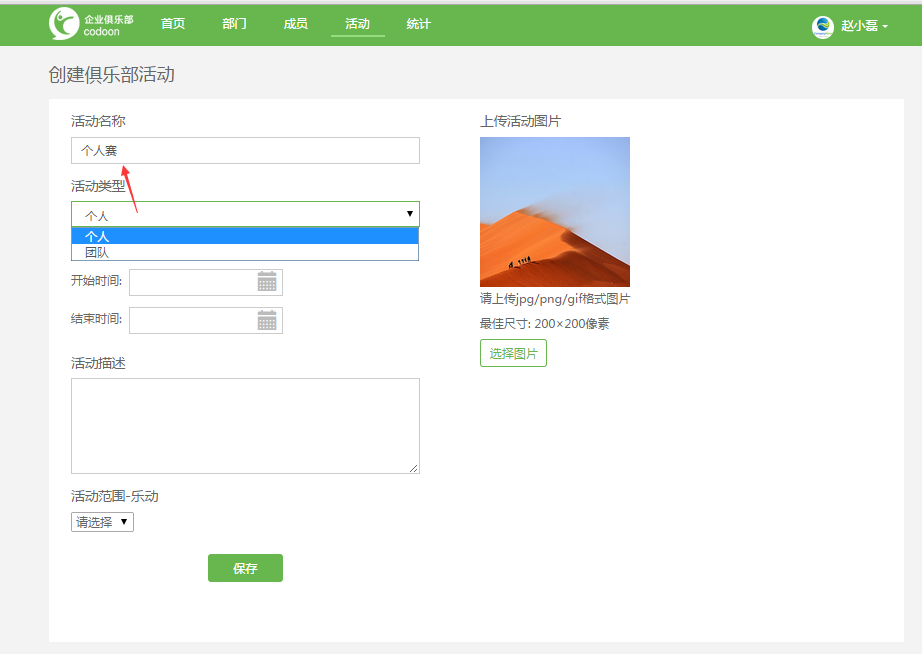
Task: Click the 最佳尺寸: 200×200像素 text
Action: [544, 323]
